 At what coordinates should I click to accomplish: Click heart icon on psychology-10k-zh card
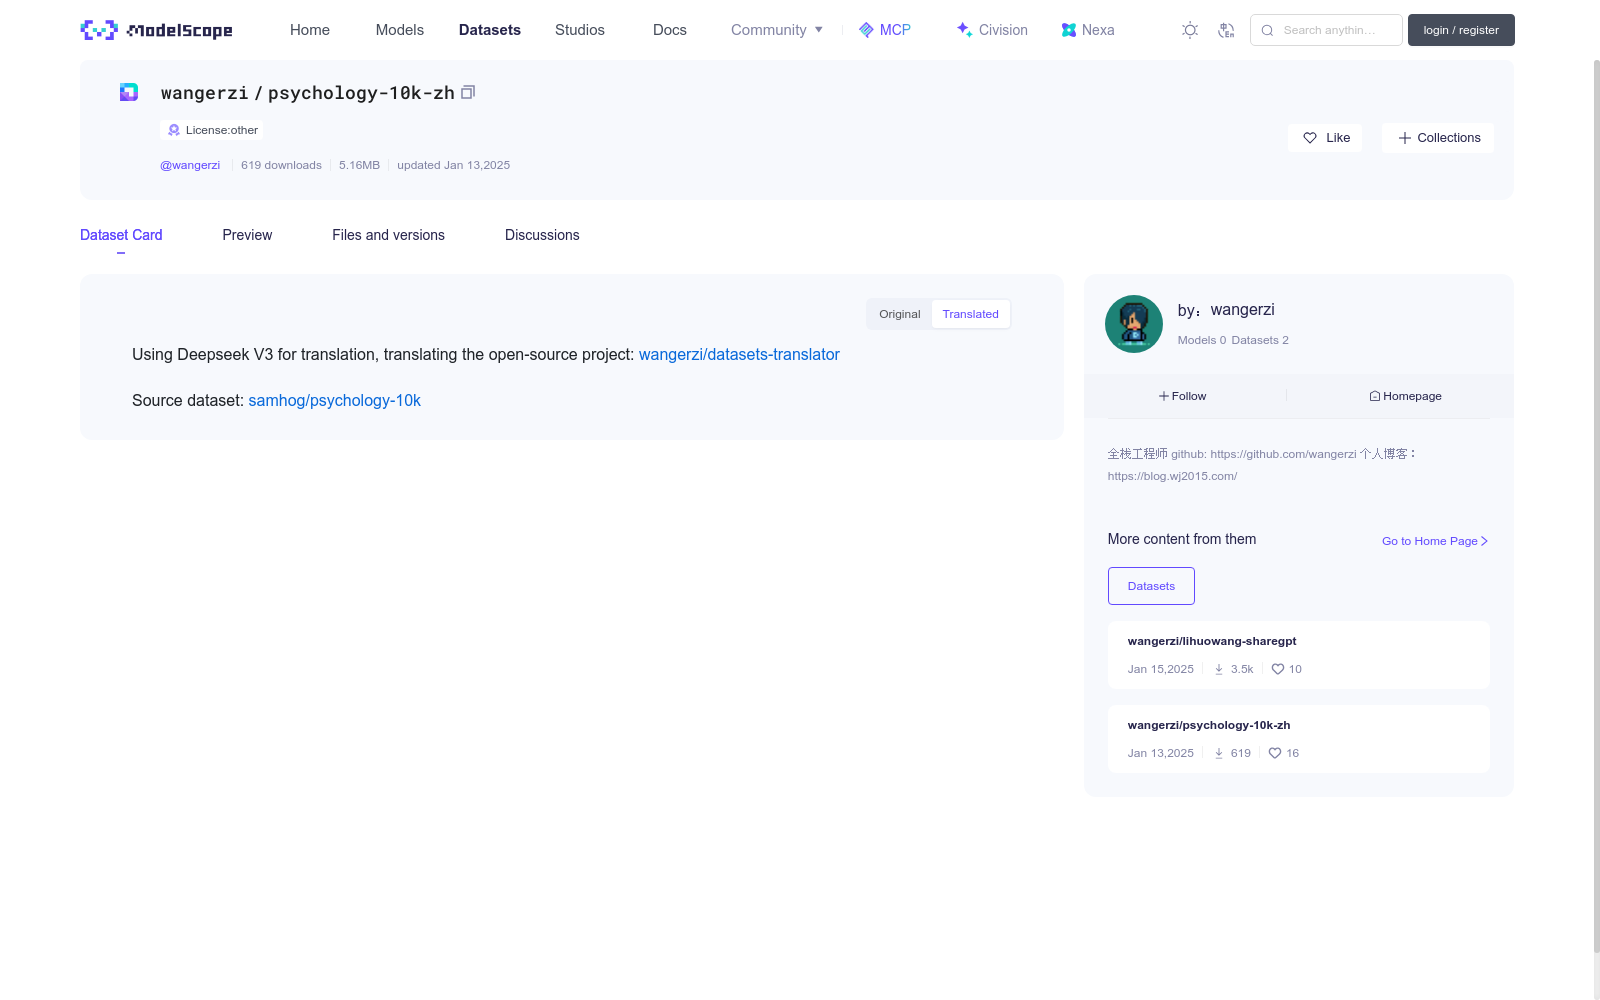pos(1275,753)
